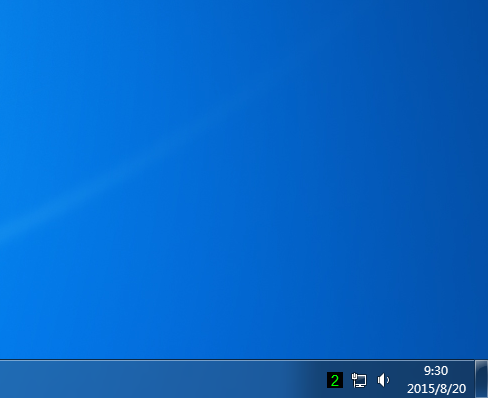Click the date and time notification area
The width and height of the screenshot is (488, 398).
(436, 380)
